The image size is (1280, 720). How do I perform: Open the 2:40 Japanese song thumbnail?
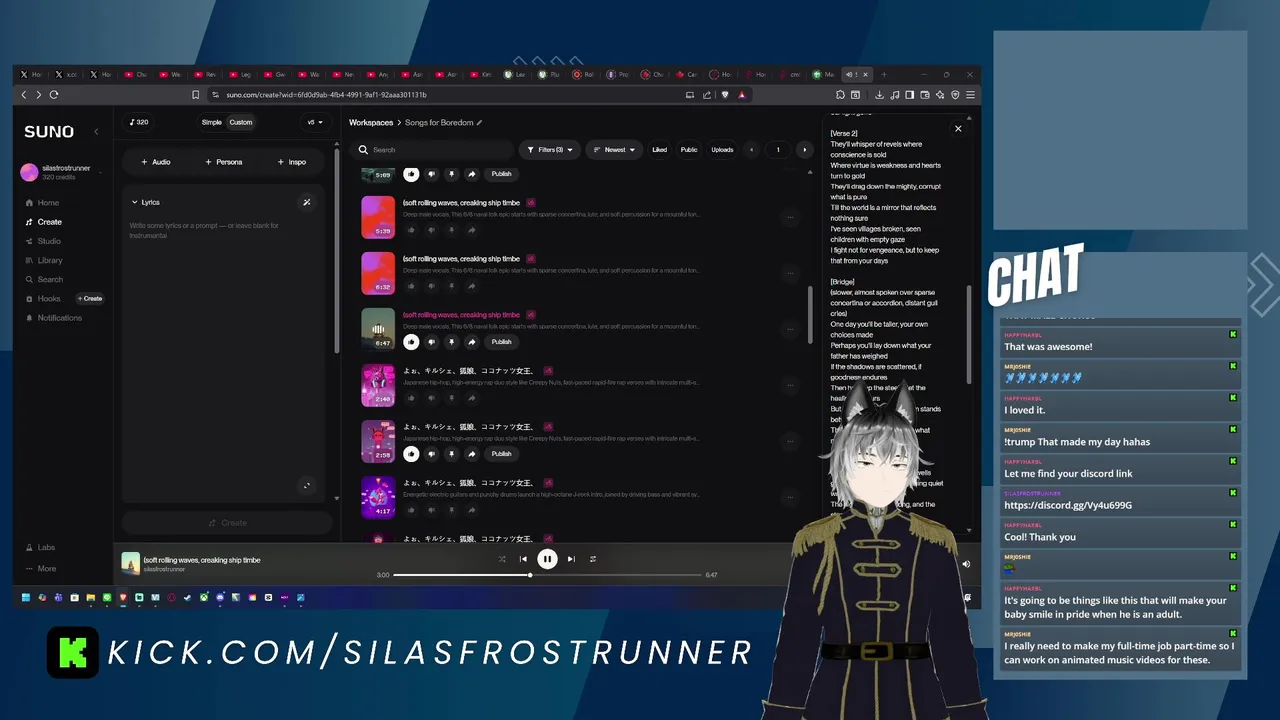pyautogui.click(x=378, y=385)
